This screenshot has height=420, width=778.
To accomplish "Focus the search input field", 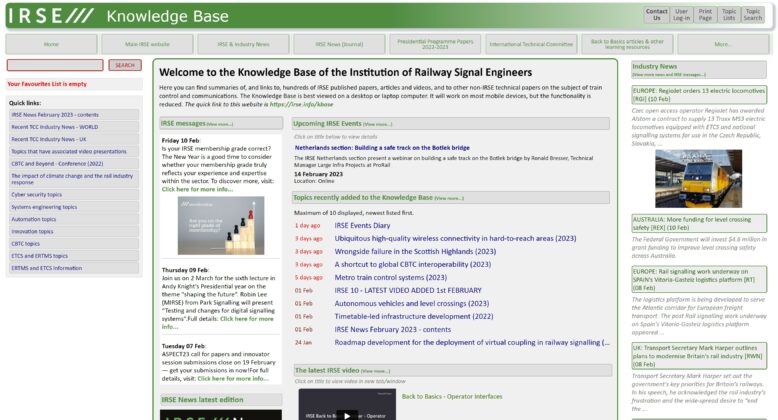I will click(55, 65).
